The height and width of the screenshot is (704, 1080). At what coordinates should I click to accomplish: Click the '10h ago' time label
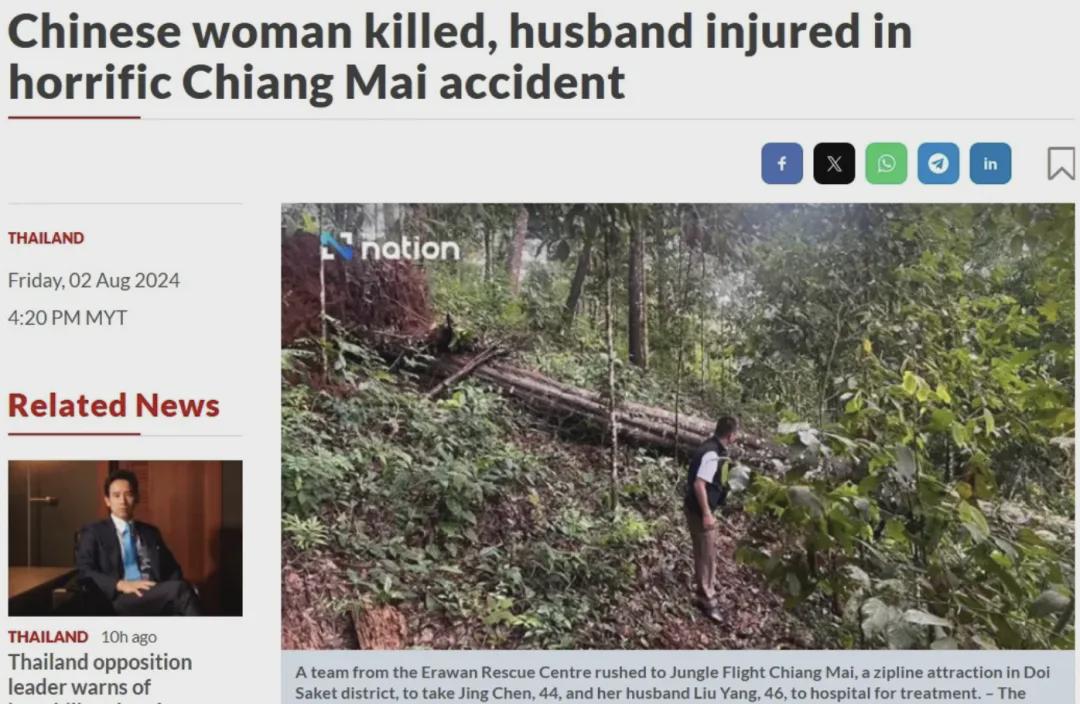point(129,636)
